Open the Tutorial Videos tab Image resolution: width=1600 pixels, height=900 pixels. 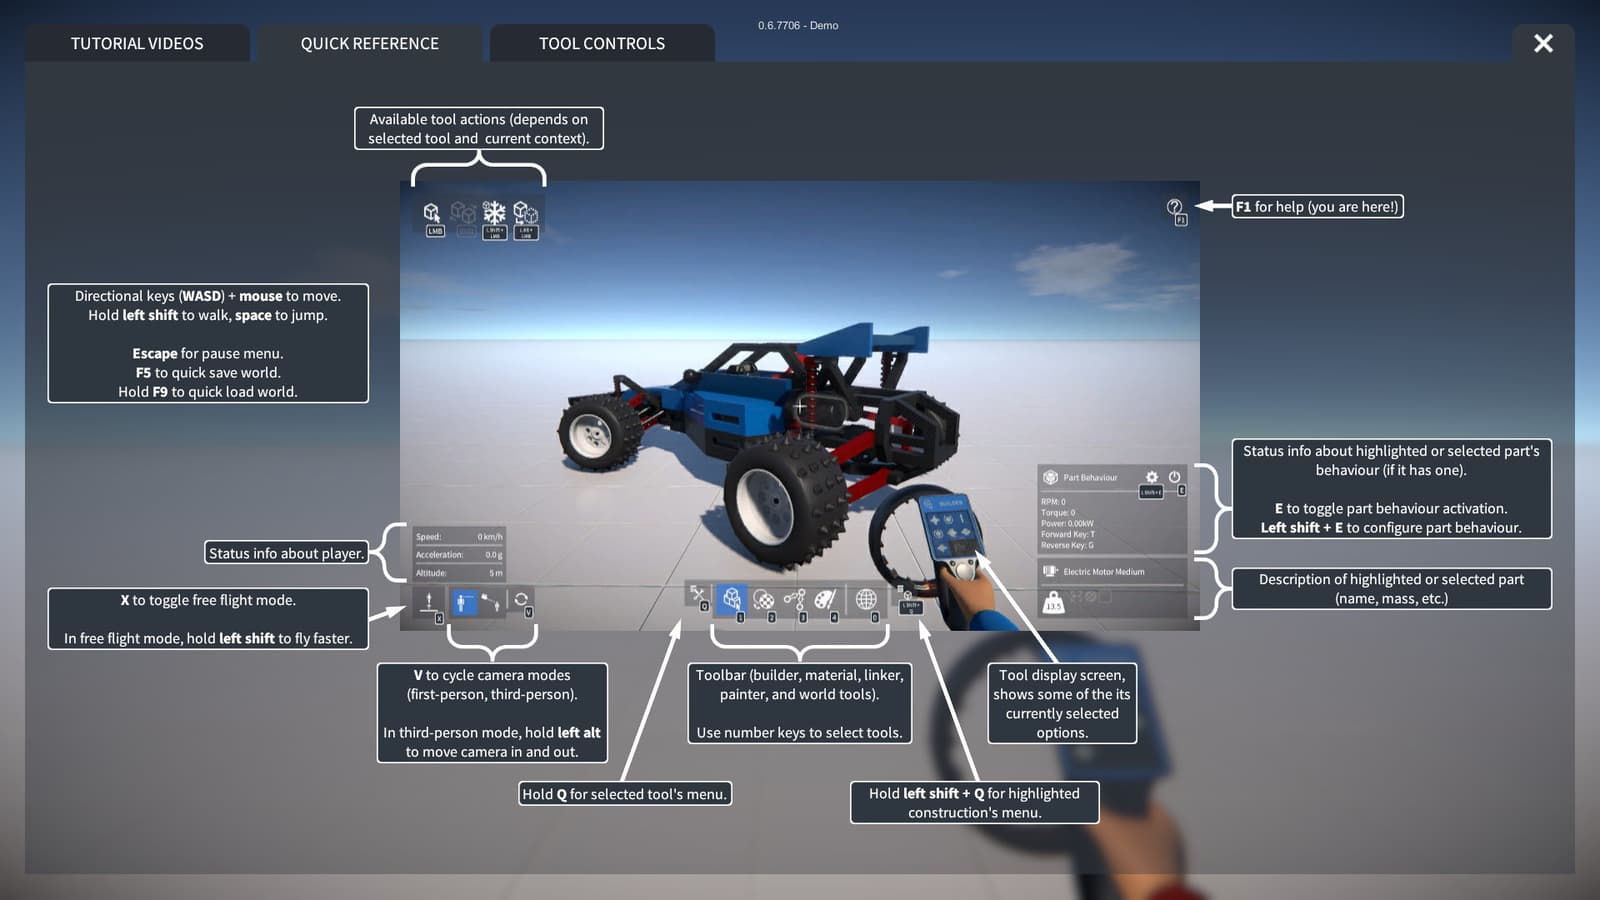(x=137, y=43)
